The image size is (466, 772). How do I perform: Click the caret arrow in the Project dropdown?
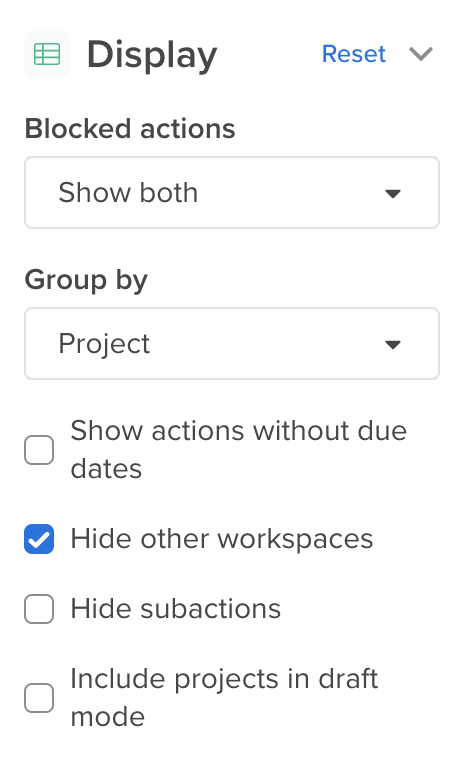click(393, 345)
